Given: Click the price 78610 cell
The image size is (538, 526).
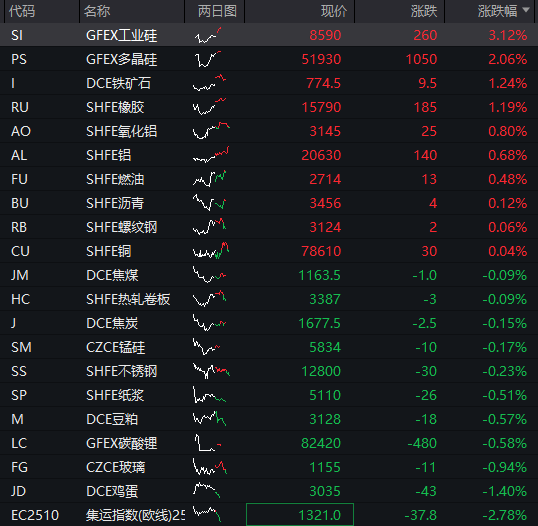Looking at the screenshot, I should click(x=321, y=252).
